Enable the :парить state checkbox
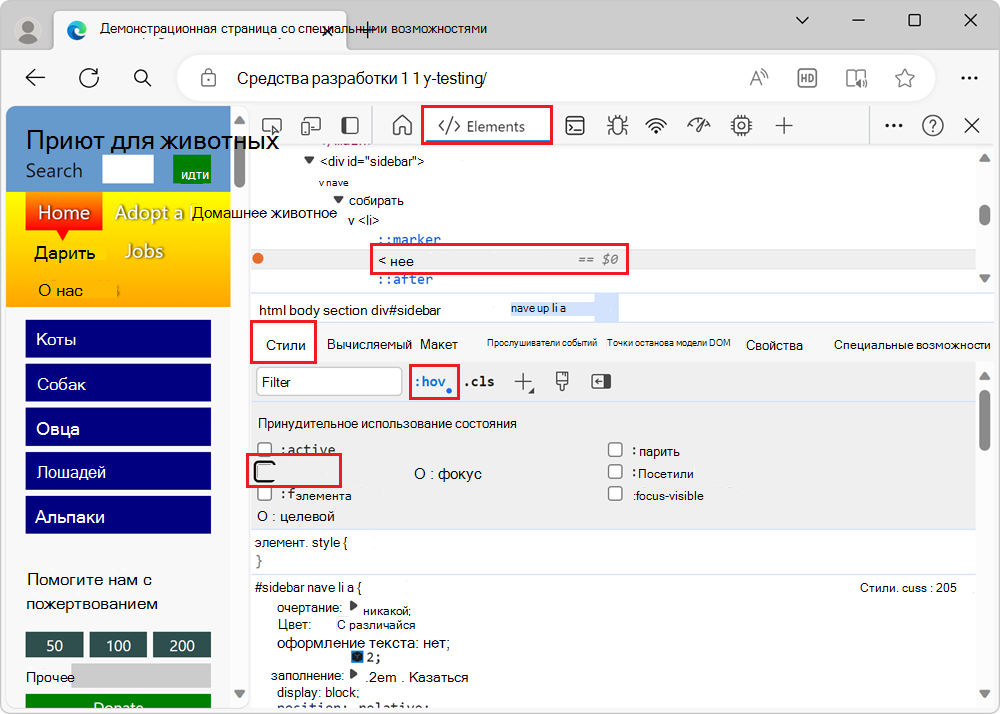1000x714 pixels. click(615, 450)
